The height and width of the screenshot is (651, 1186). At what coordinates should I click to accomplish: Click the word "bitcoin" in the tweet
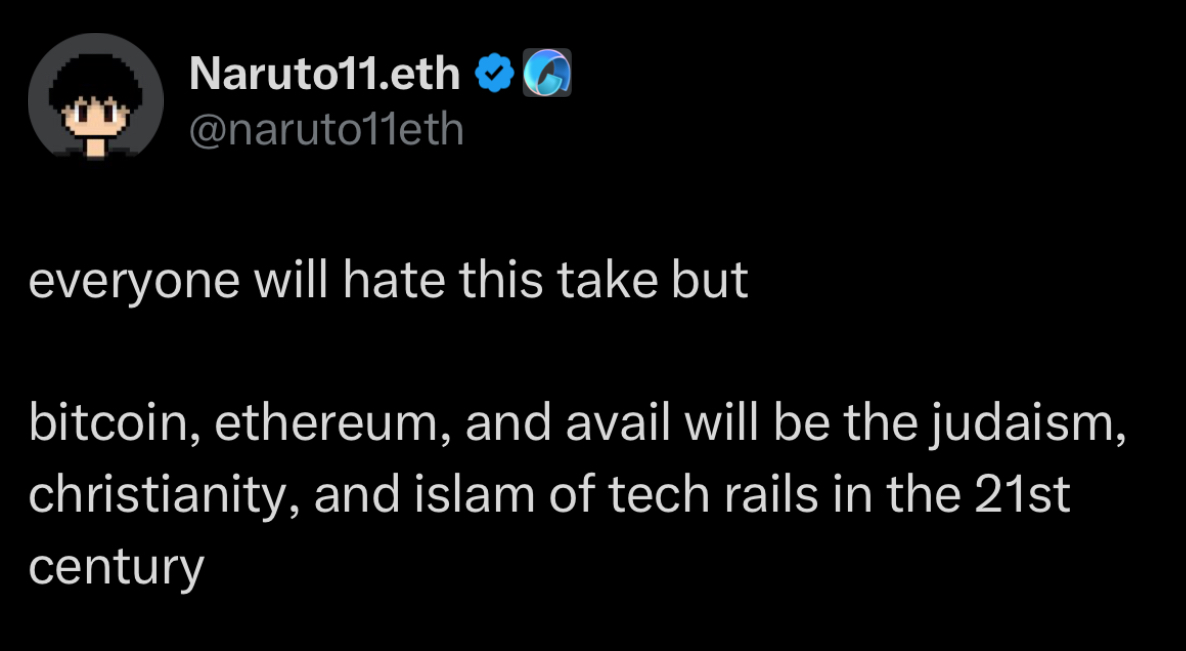115,423
